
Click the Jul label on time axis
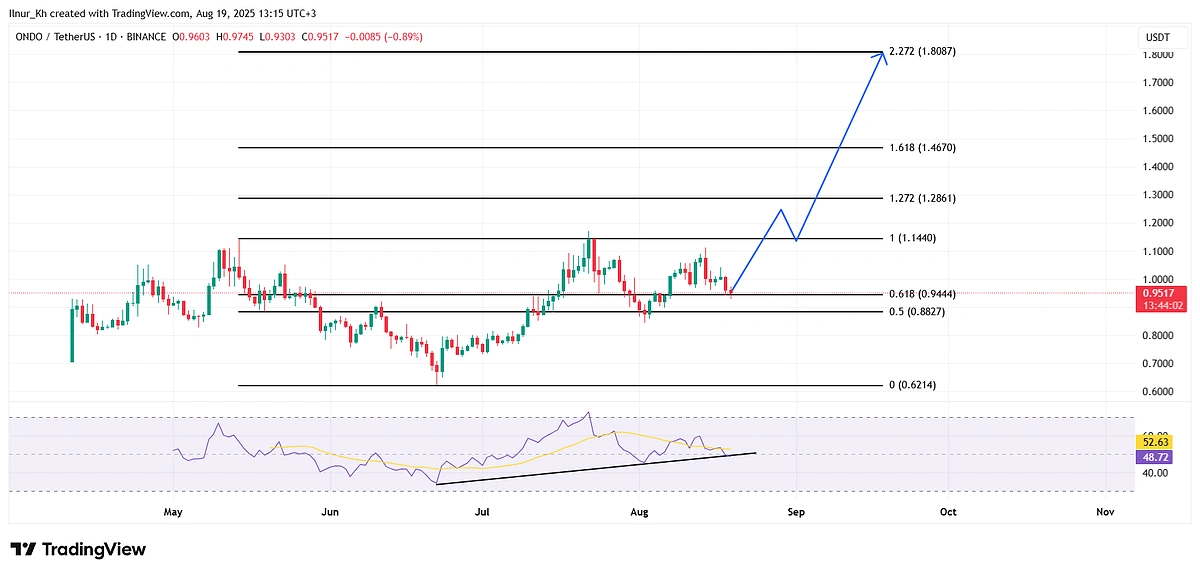point(483,512)
